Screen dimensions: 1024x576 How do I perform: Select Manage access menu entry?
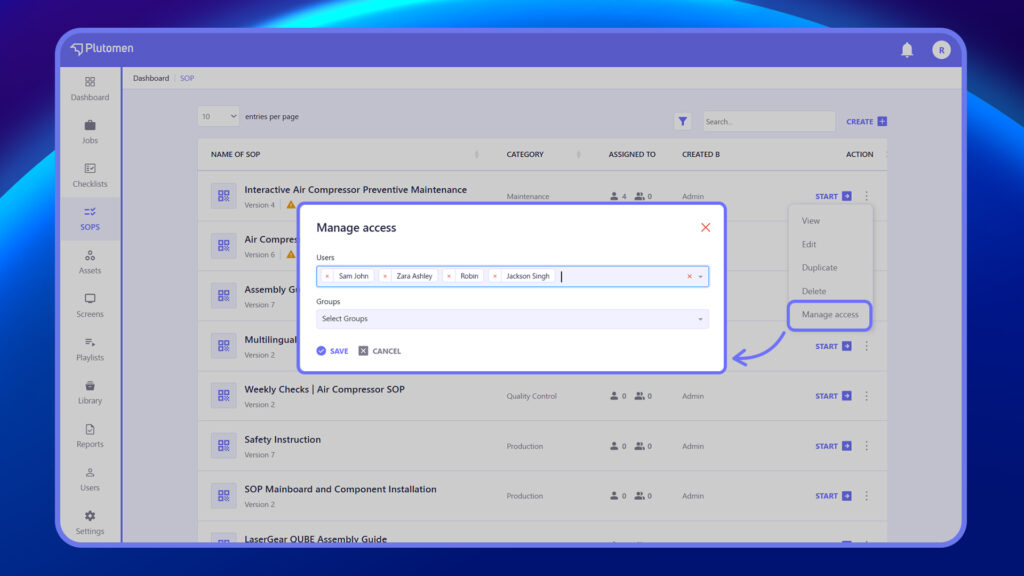pyautogui.click(x=830, y=315)
